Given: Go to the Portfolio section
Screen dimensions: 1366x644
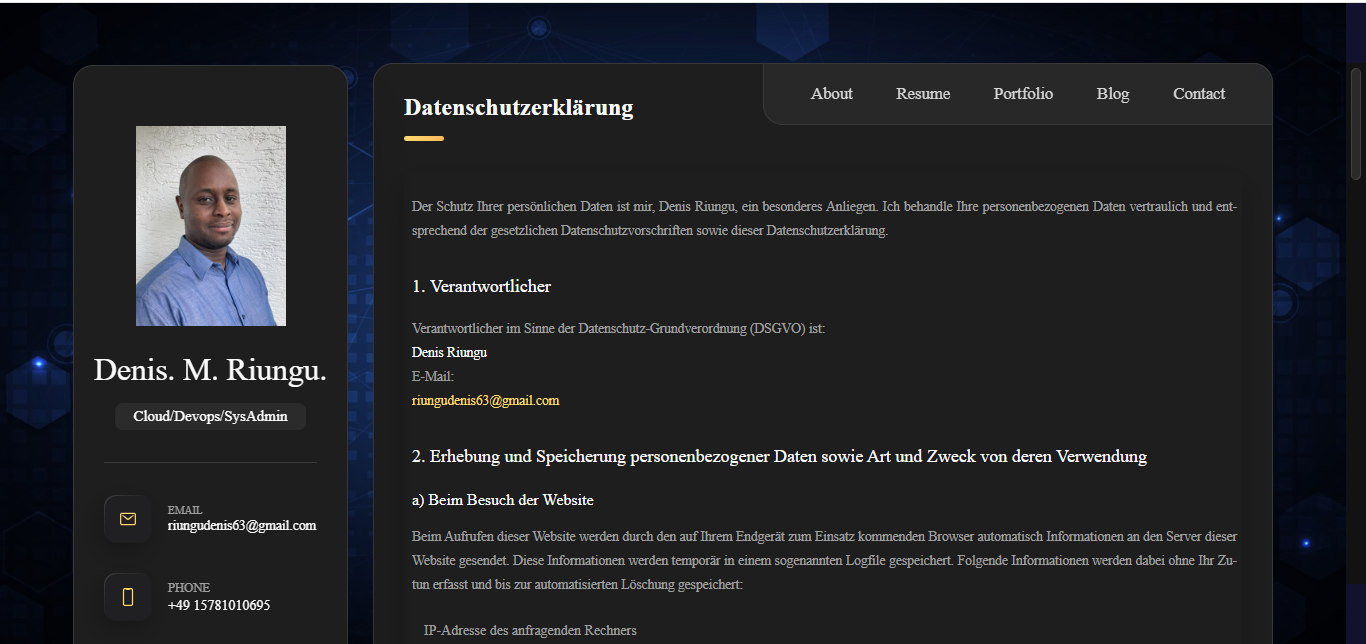Looking at the screenshot, I should point(1023,94).
